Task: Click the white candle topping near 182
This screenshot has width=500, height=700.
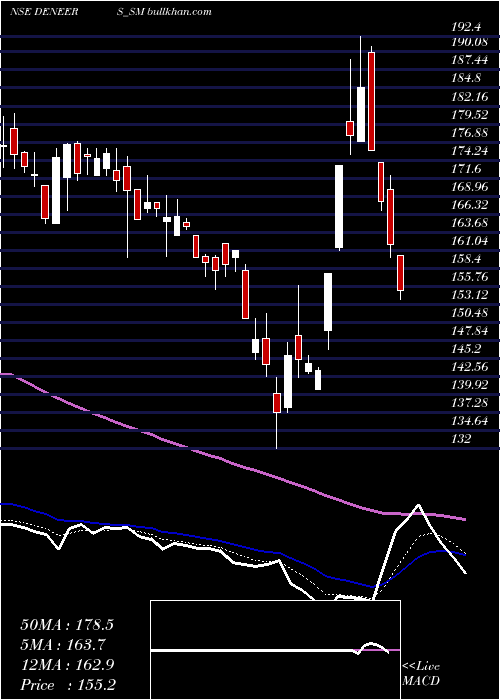Action: (361, 115)
